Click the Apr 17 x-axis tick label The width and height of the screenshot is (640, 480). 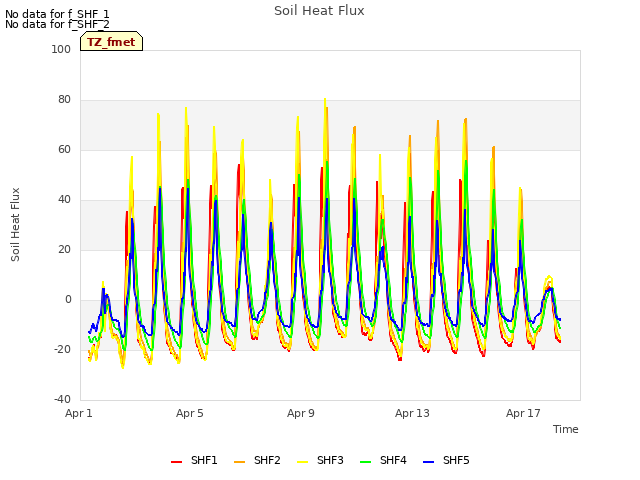(523, 413)
